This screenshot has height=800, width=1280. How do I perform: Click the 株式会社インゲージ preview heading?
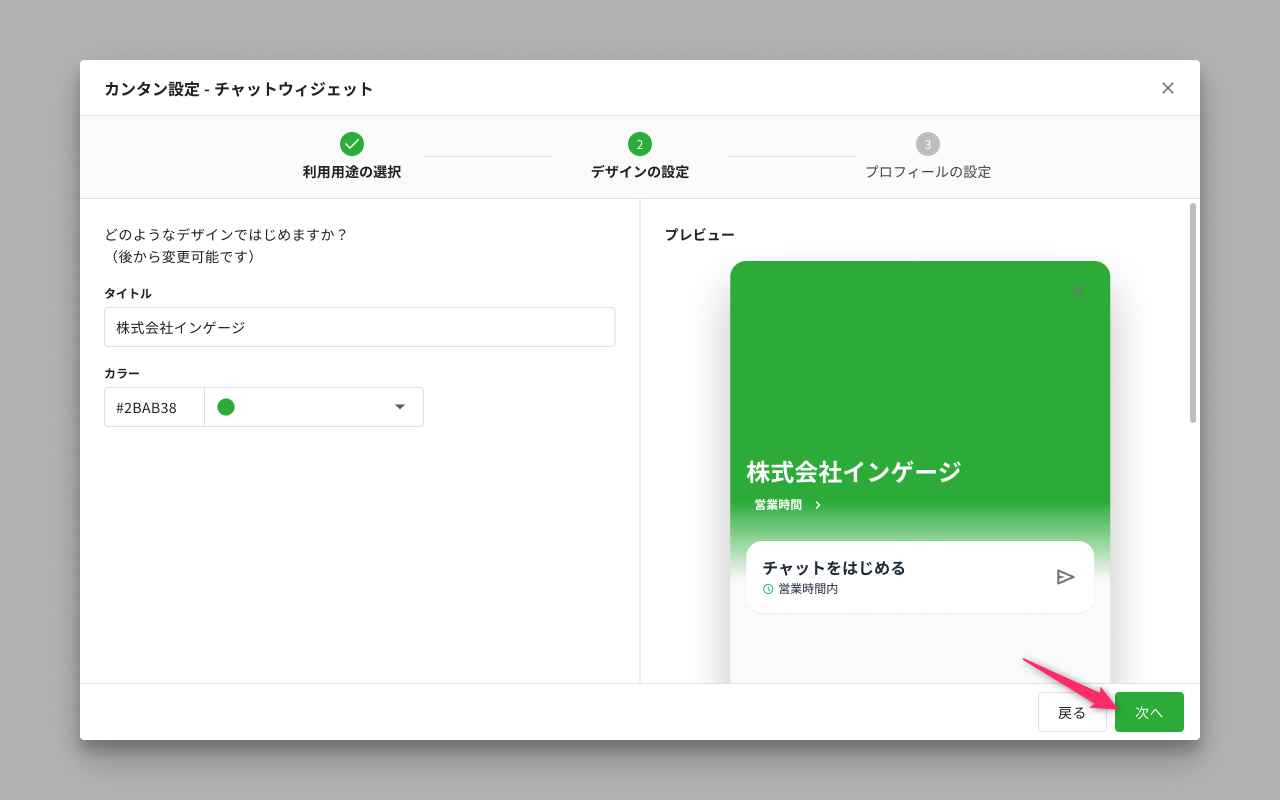click(853, 472)
